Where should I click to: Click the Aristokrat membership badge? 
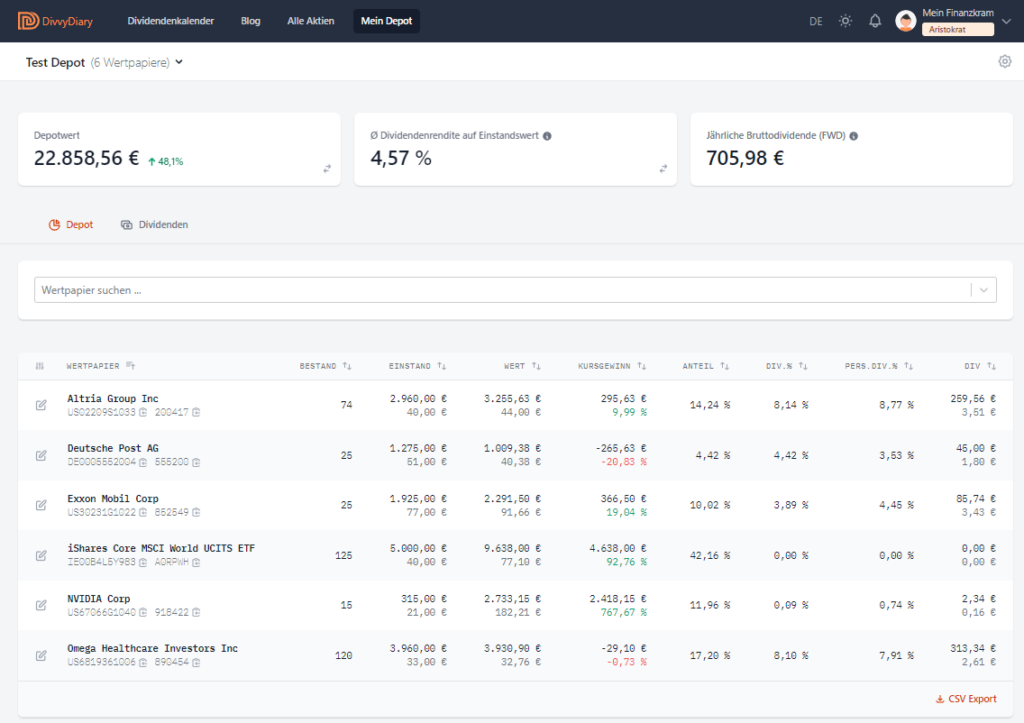click(957, 29)
